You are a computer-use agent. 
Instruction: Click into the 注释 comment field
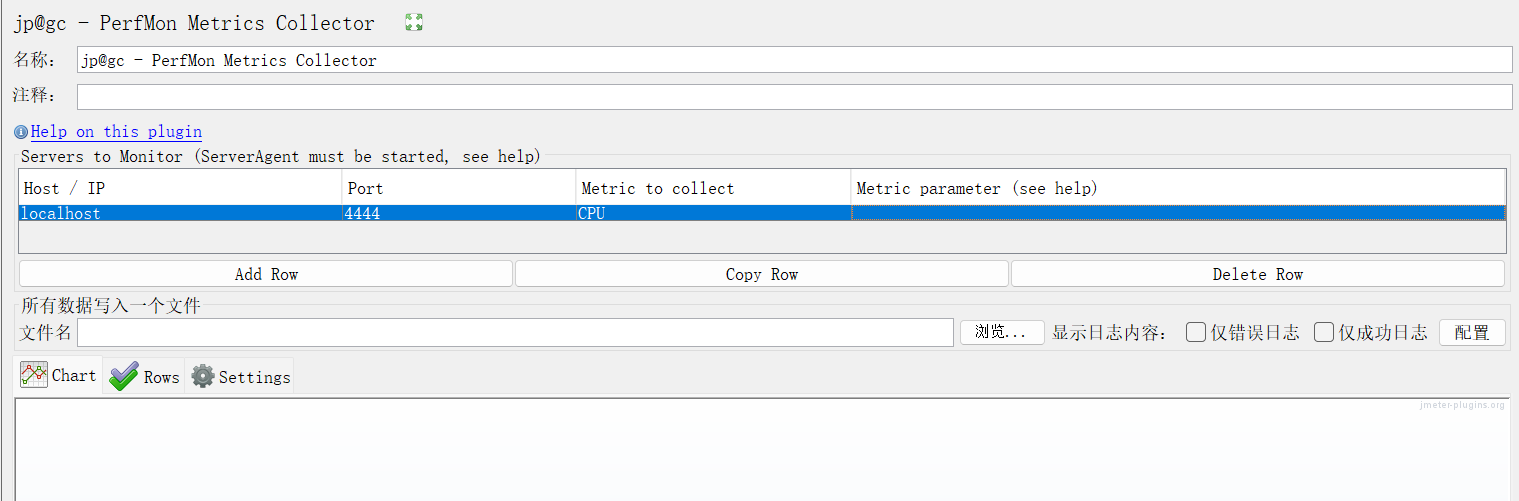pyautogui.click(x=794, y=97)
